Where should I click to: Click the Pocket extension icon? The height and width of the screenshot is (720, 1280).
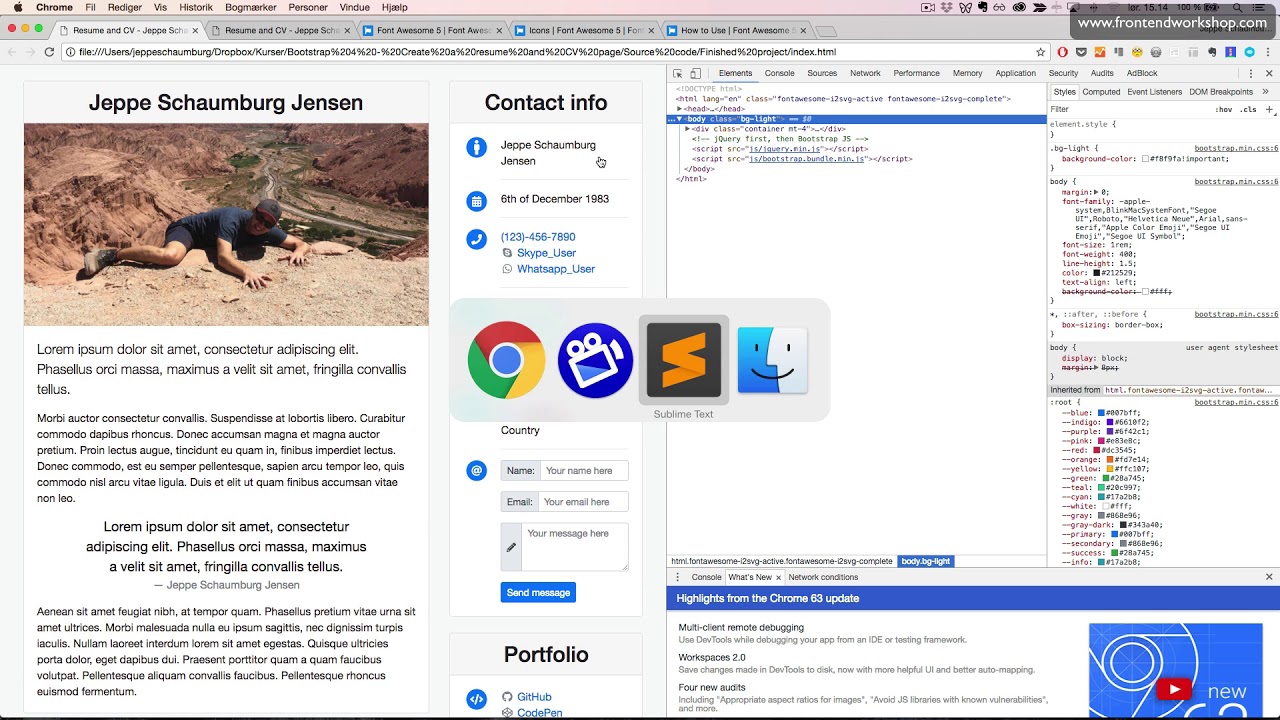pos(1081,52)
